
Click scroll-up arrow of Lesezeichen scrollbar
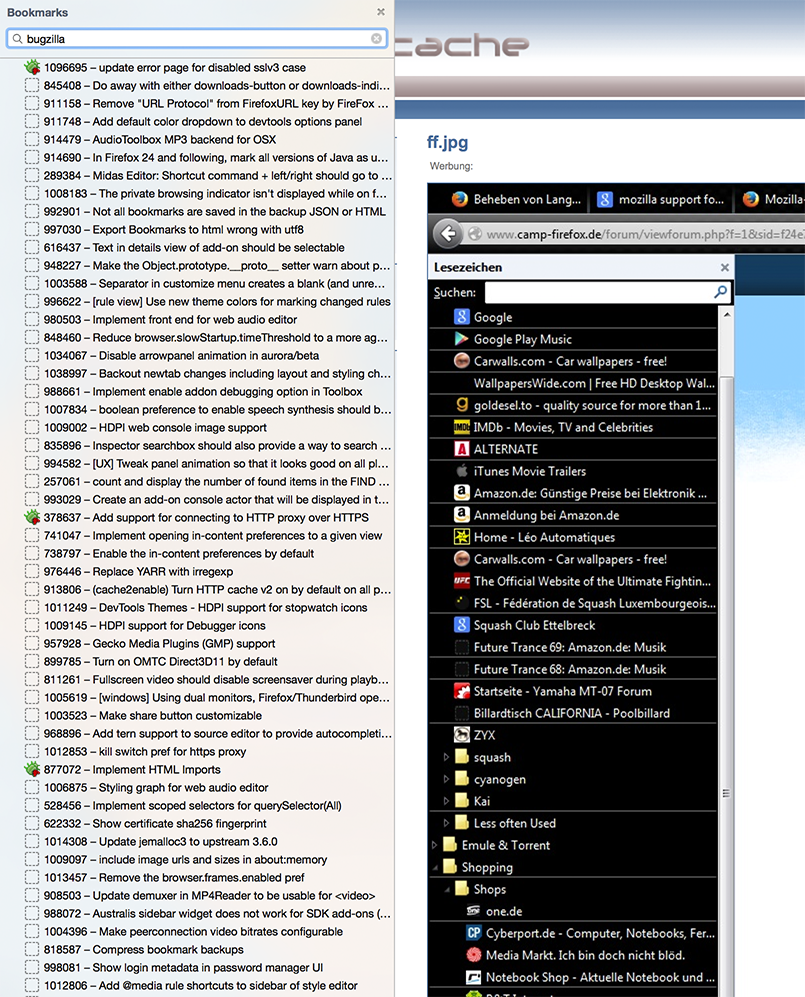click(x=727, y=314)
